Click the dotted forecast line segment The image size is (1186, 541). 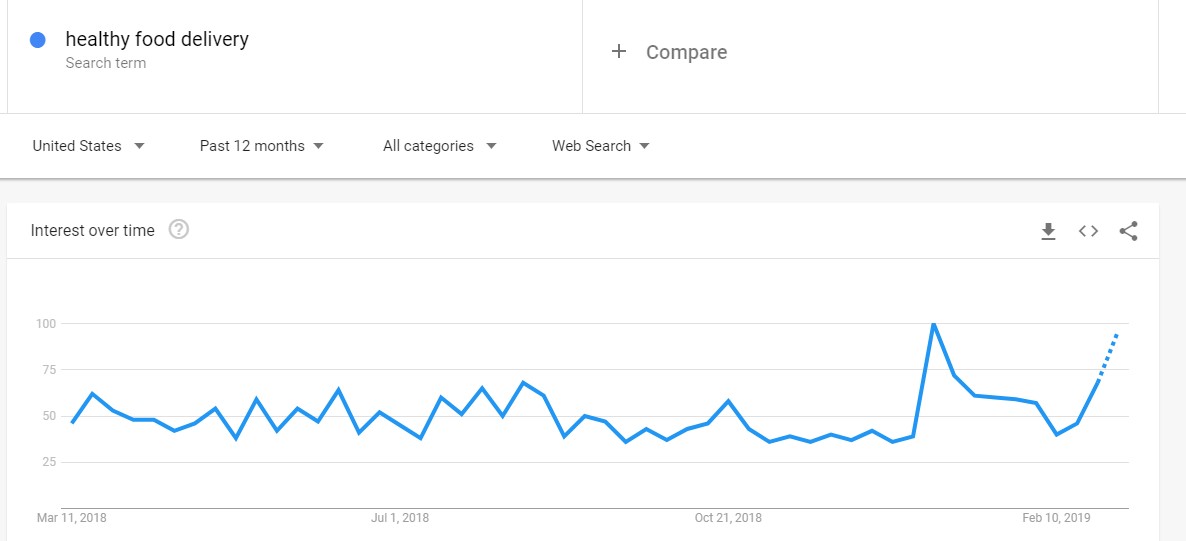click(x=1108, y=356)
